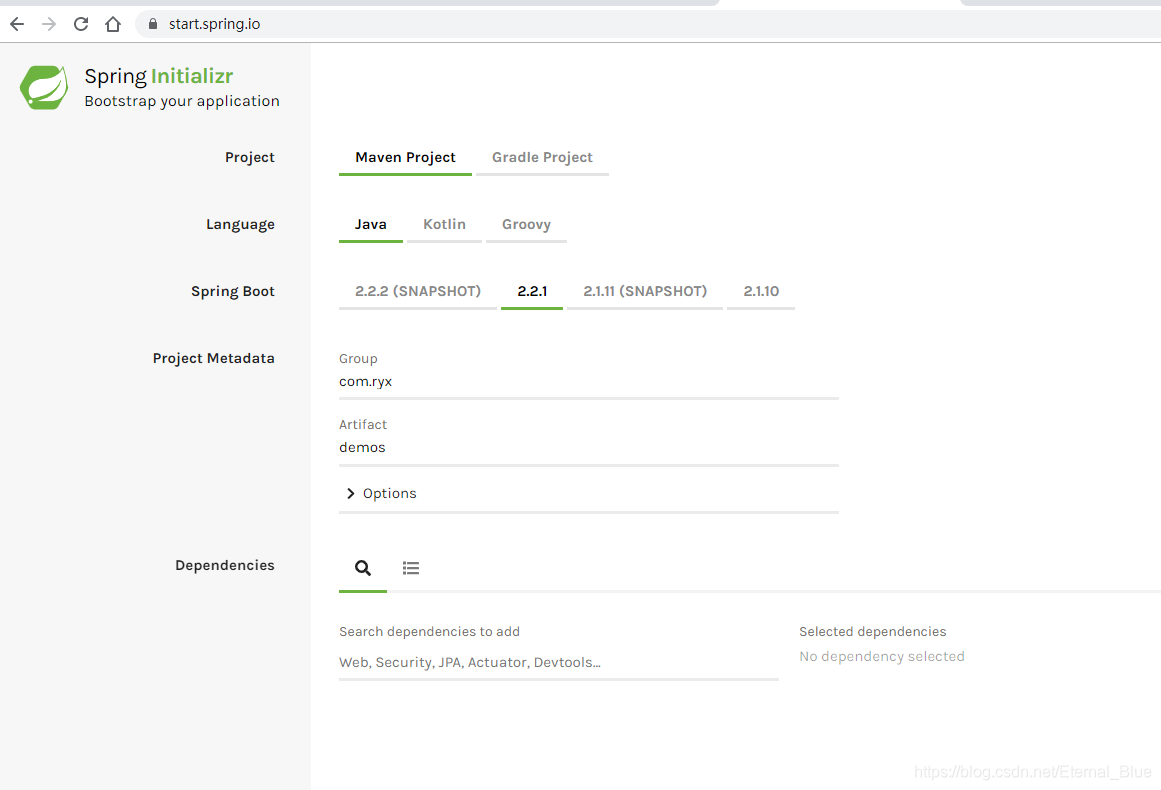The height and width of the screenshot is (790, 1161).
Task: Choose Kotlin as the language
Action: (x=444, y=224)
